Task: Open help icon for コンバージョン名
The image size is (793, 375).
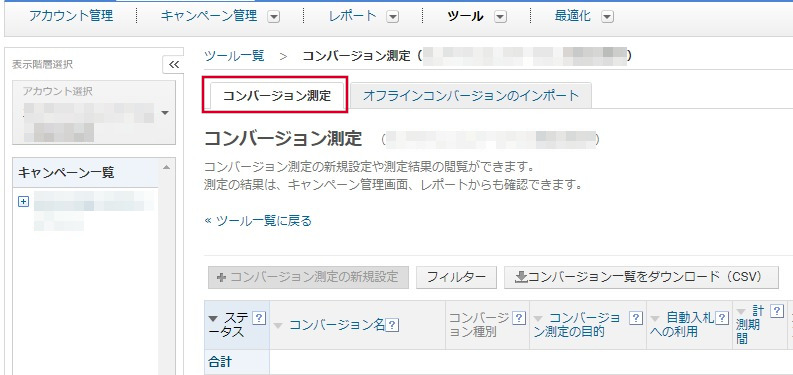Action: [392, 325]
